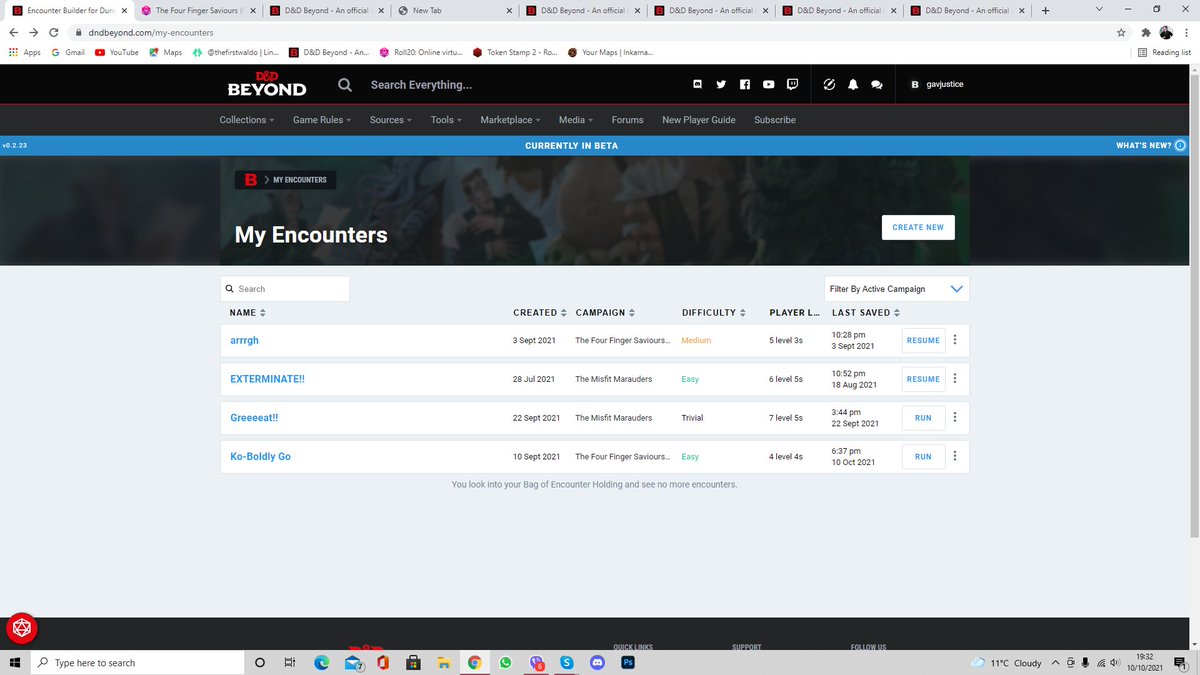The height and width of the screenshot is (675, 1200).
Task: Open Discord from the Windows taskbar
Action: (598, 662)
